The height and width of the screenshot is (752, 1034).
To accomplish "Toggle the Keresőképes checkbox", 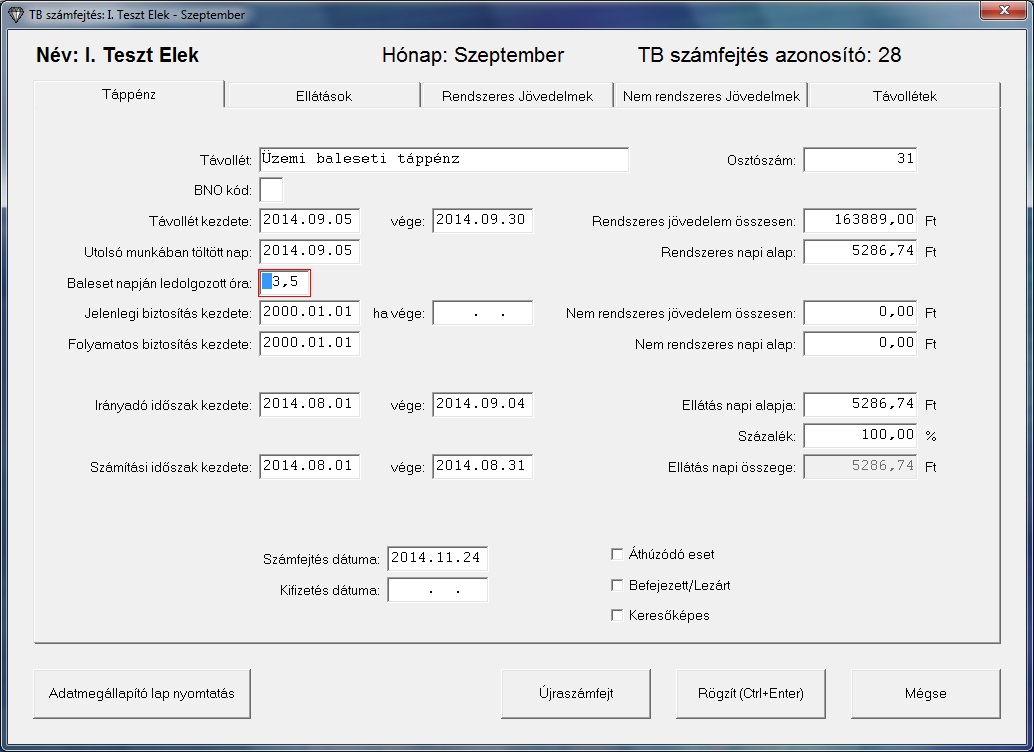I will [617, 615].
